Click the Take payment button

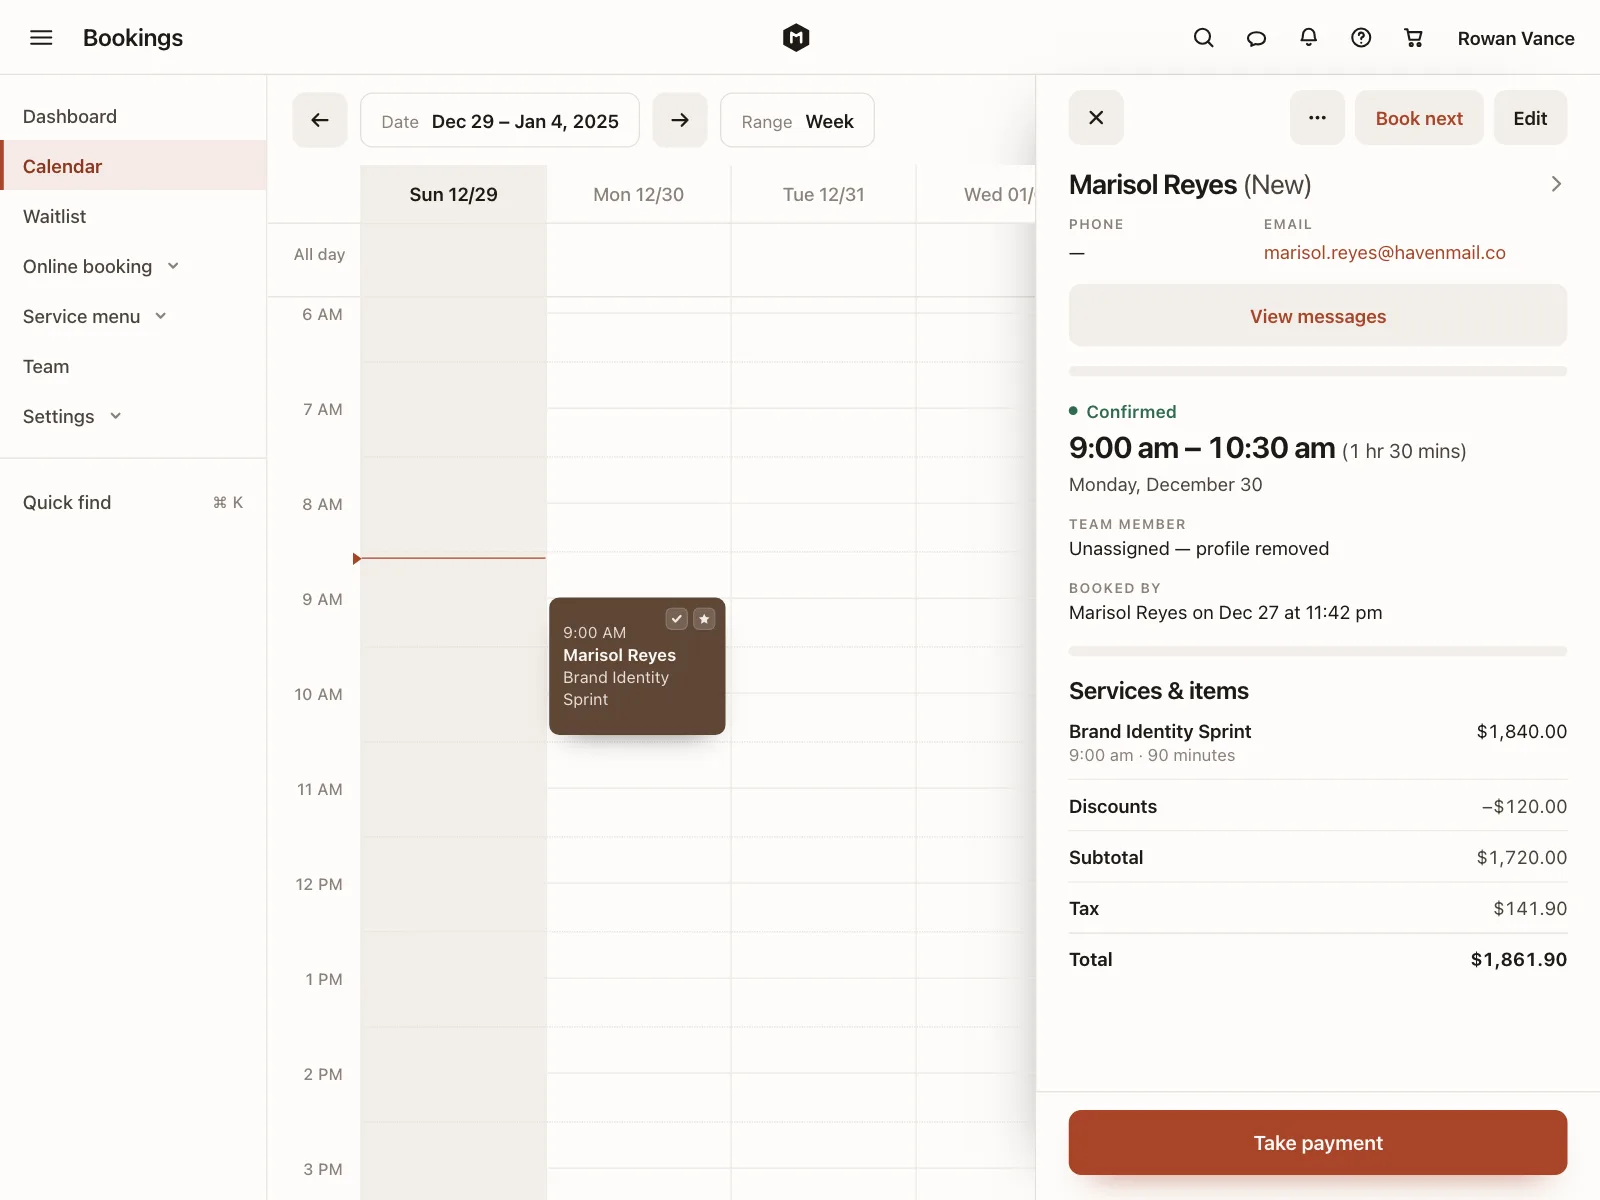[x=1318, y=1143]
